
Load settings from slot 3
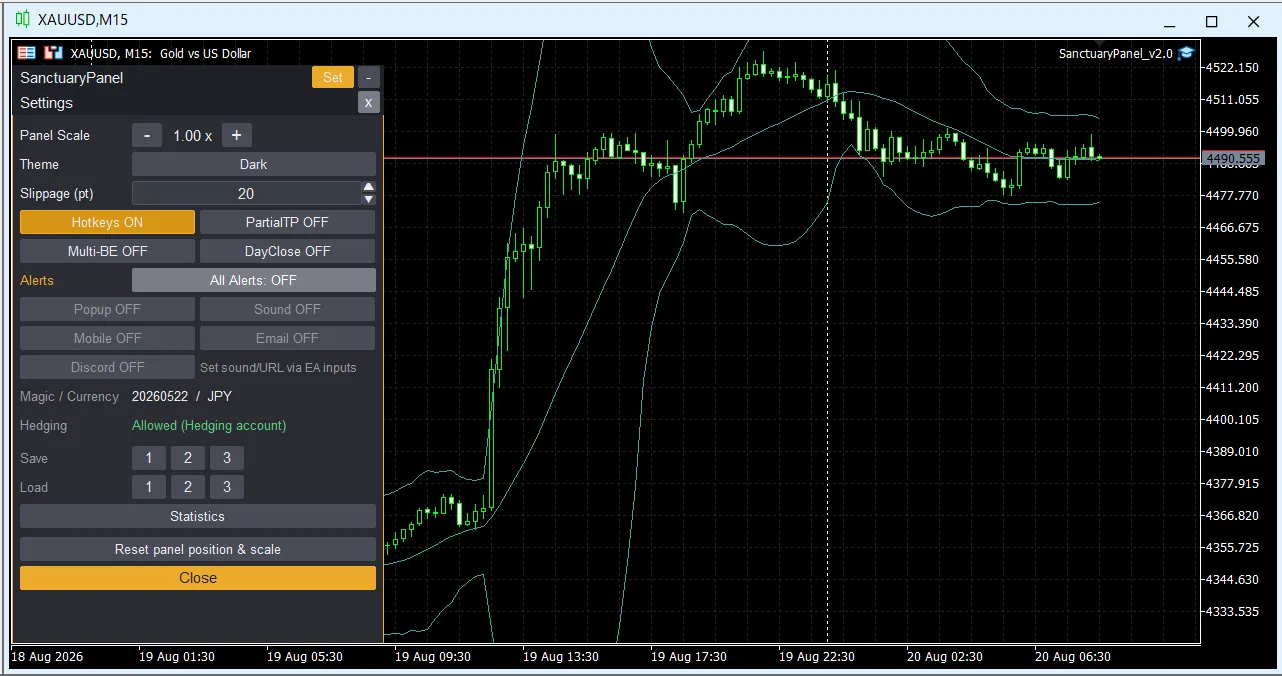(227, 487)
